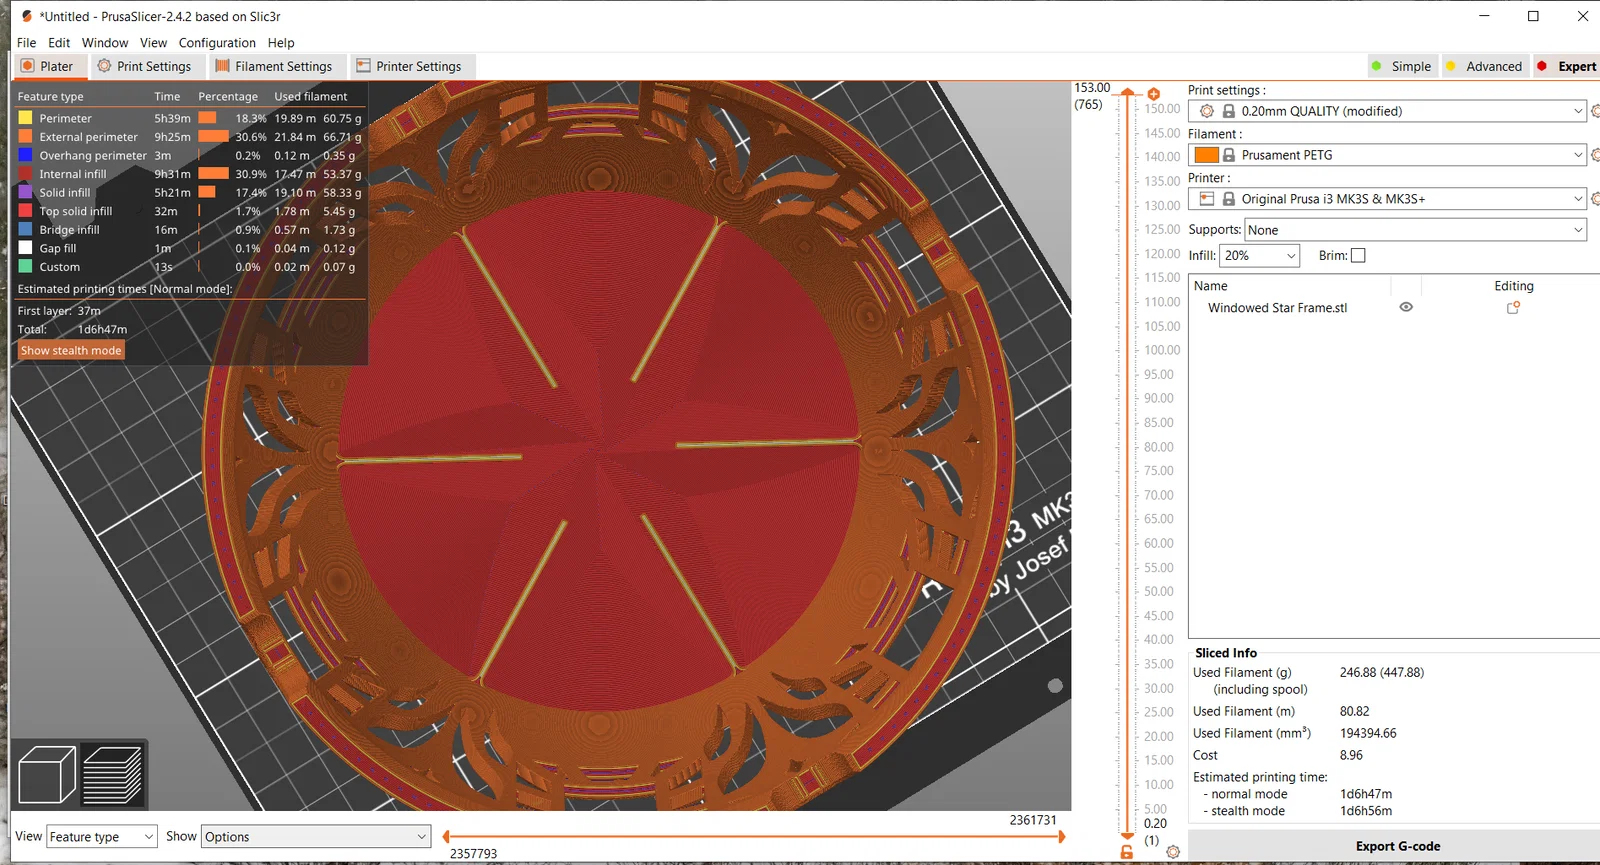Open the File menu
The width and height of the screenshot is (1600, 865).
(x=27, y=43)
